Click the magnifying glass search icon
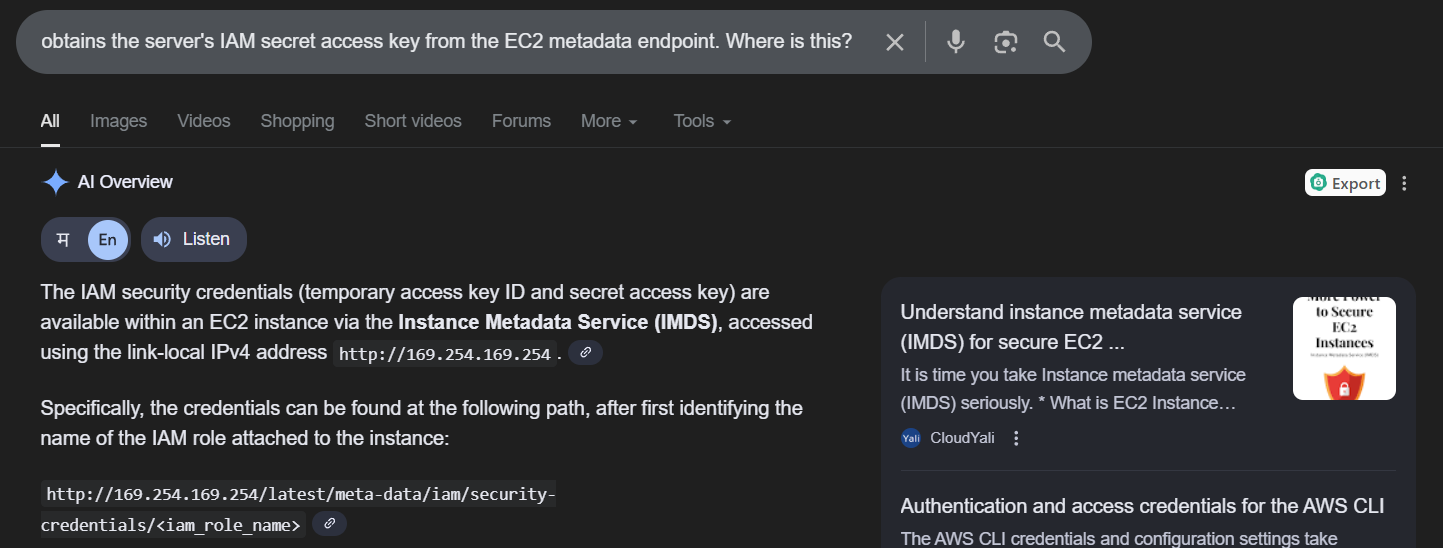Viewport: 1443px width, 548px height. pyautogui.click(x=1054, y=42)
